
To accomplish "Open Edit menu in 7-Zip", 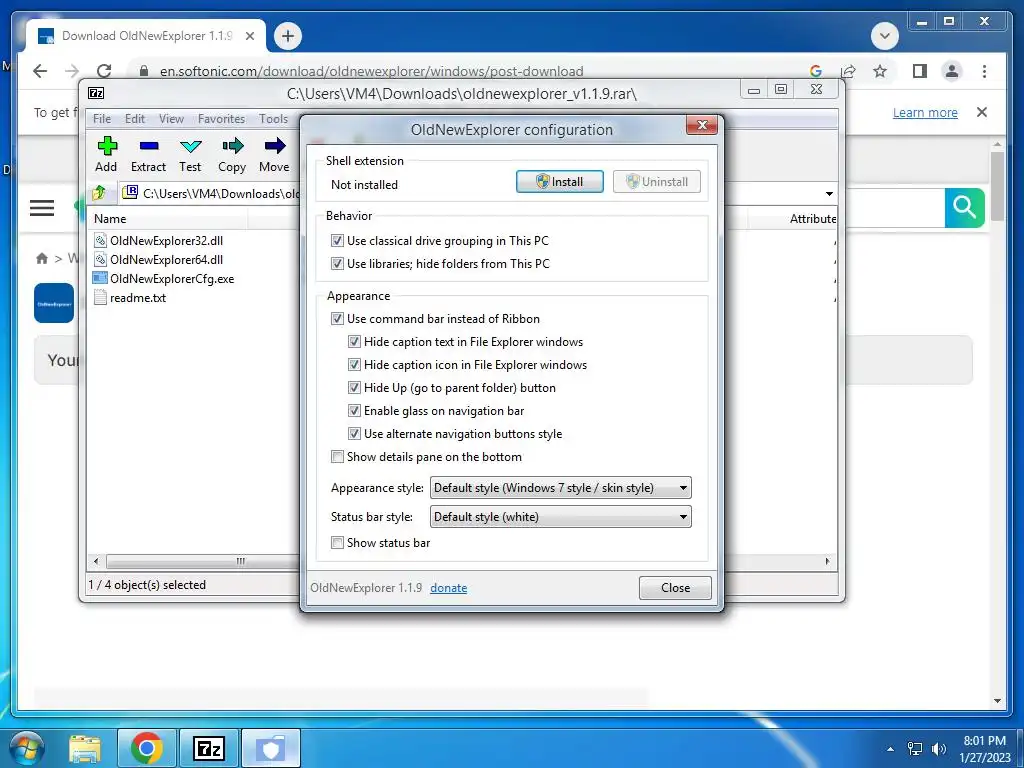I will click(135, 119).
